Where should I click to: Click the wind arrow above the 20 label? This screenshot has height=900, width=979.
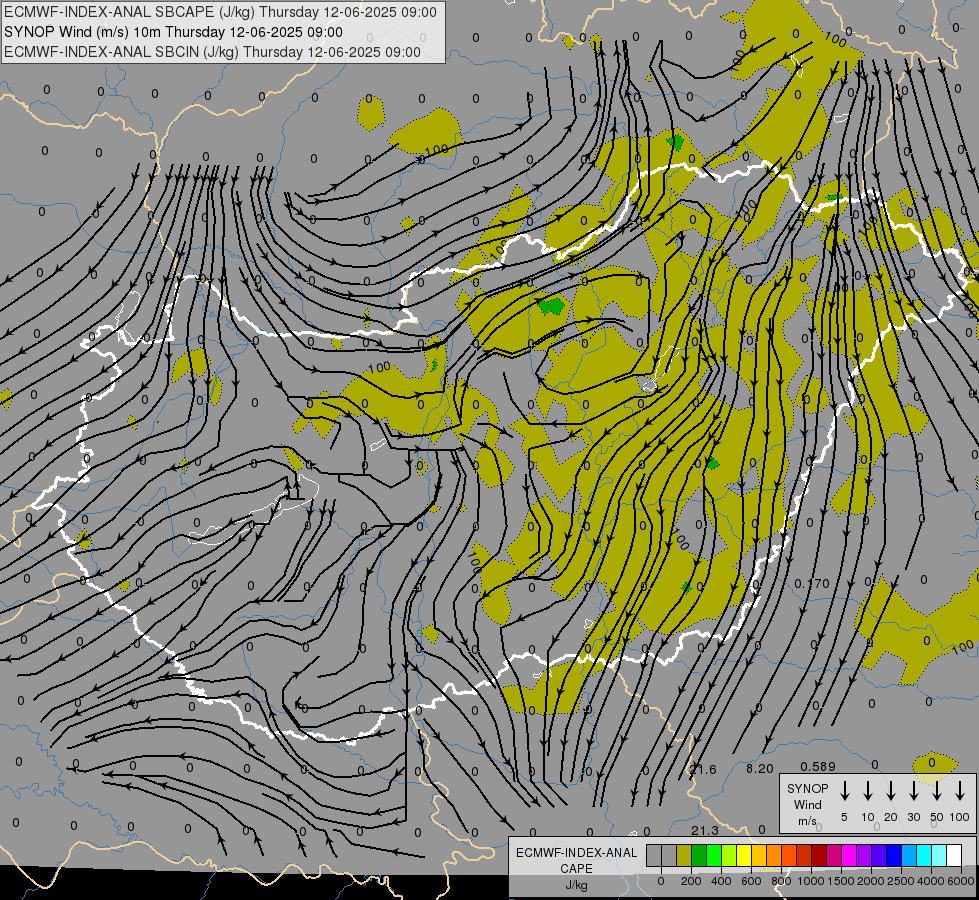coord(891,791)
